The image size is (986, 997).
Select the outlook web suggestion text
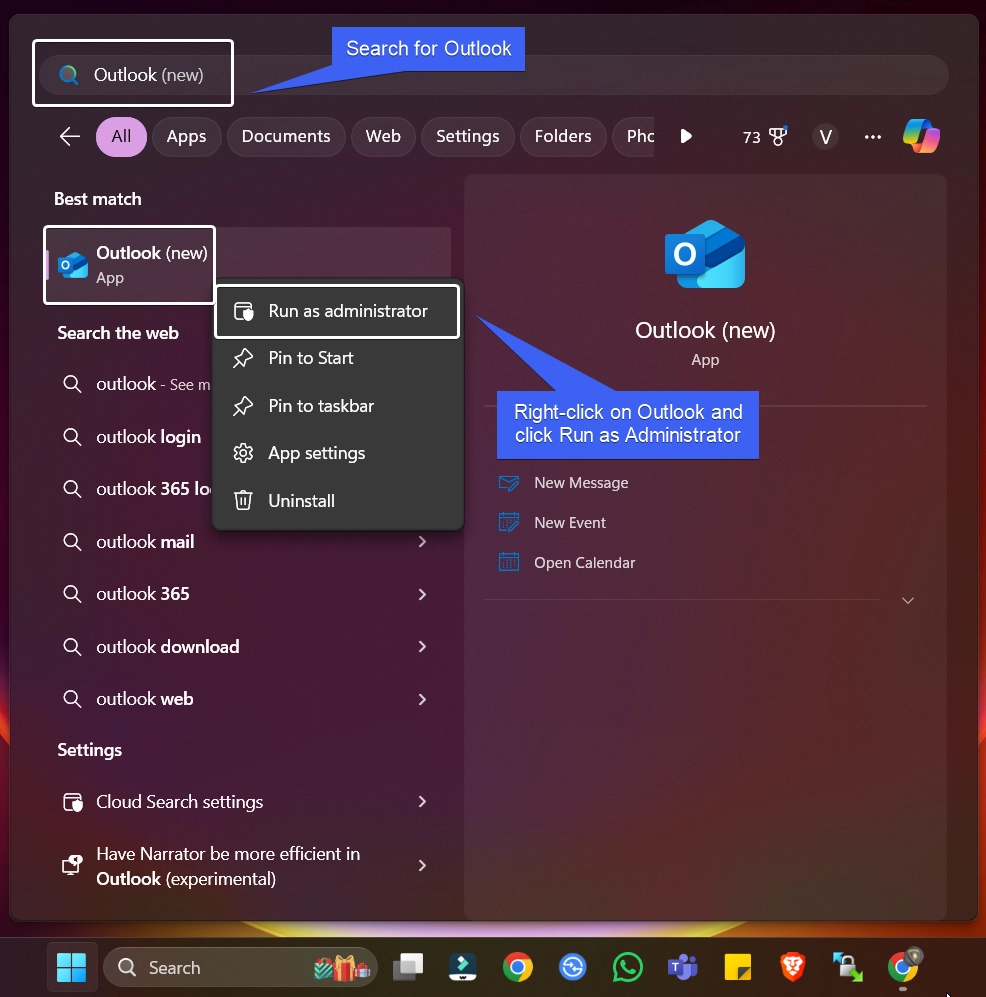(x=145, y=699)
